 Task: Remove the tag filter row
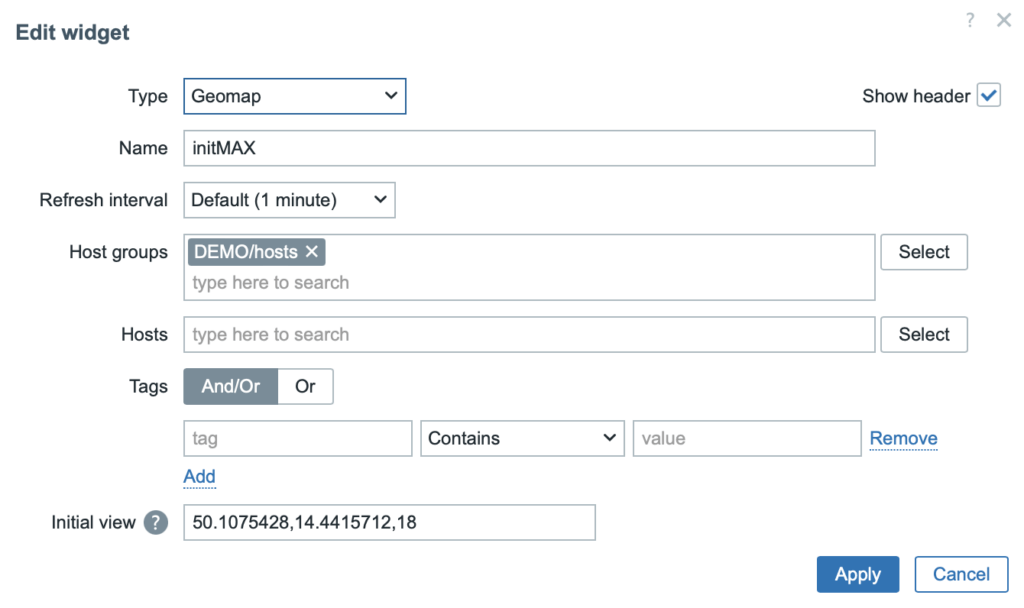coord(903,438)
